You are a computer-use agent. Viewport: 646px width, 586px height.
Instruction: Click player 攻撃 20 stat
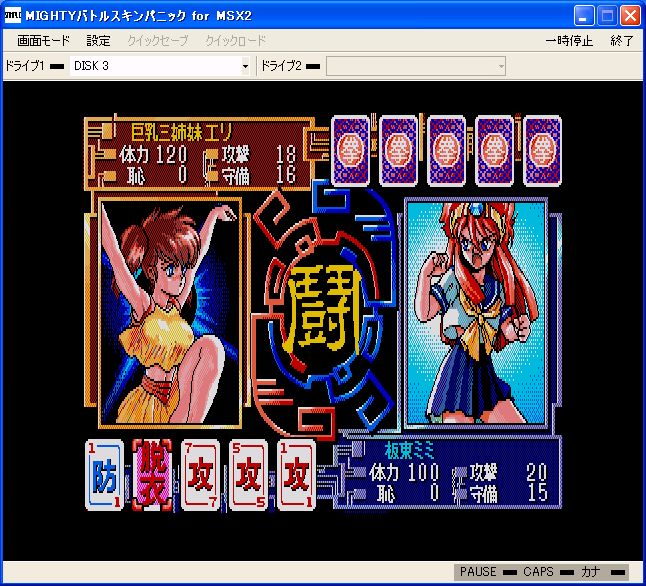point(508,472)
